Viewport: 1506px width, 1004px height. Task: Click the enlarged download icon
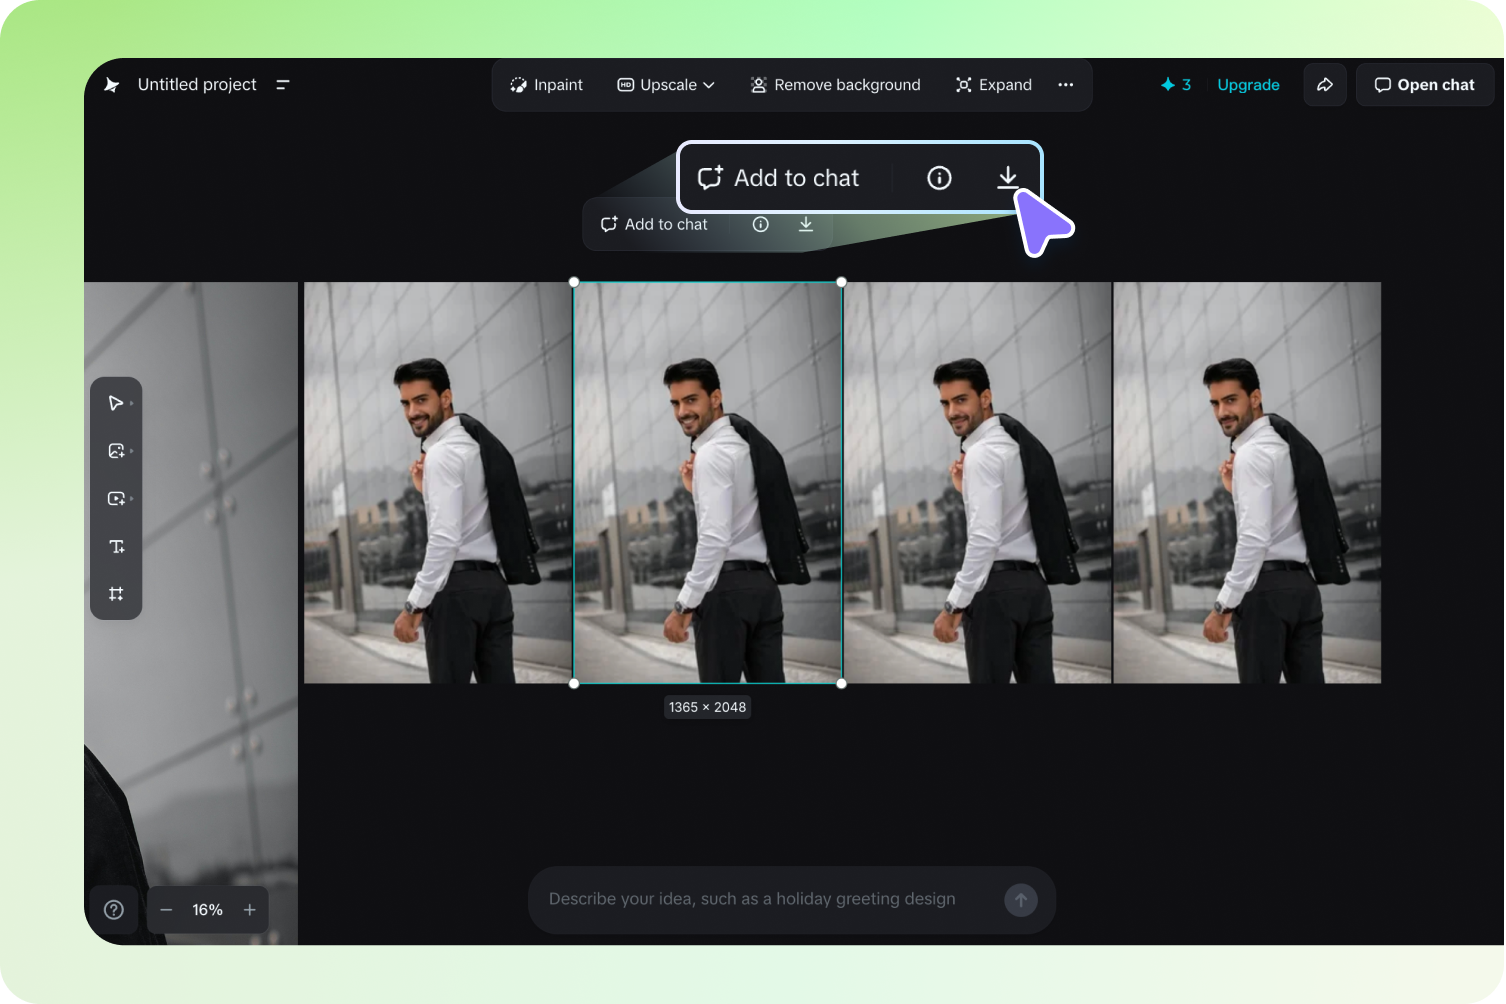[x=1008, y=178]
